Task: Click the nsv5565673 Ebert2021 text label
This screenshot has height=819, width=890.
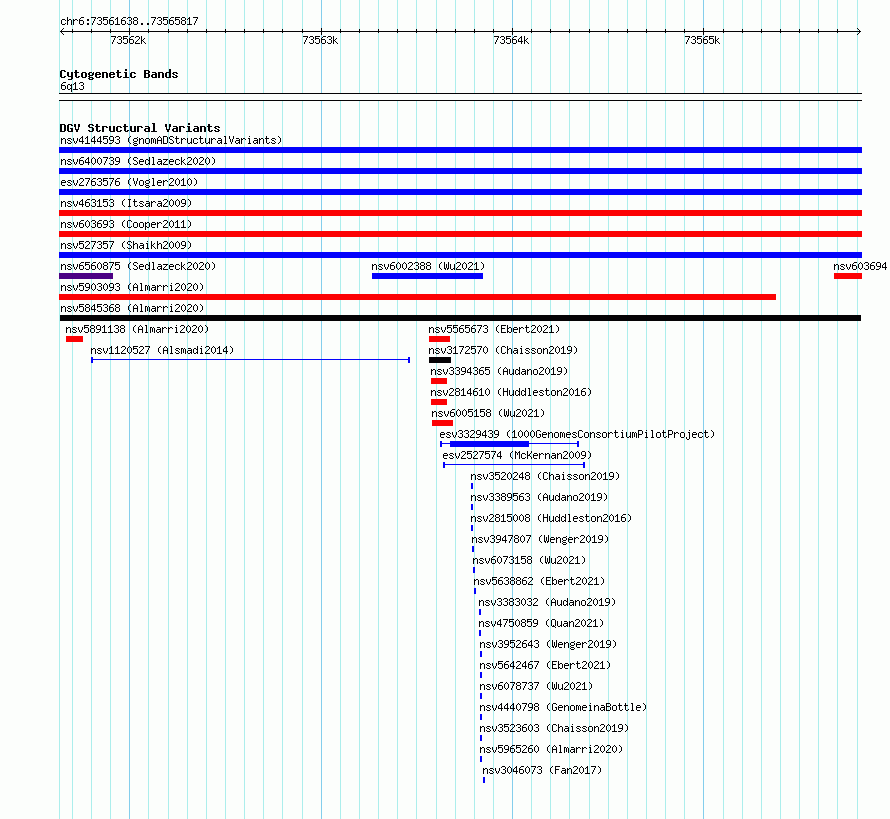Action: coord(494,329)
